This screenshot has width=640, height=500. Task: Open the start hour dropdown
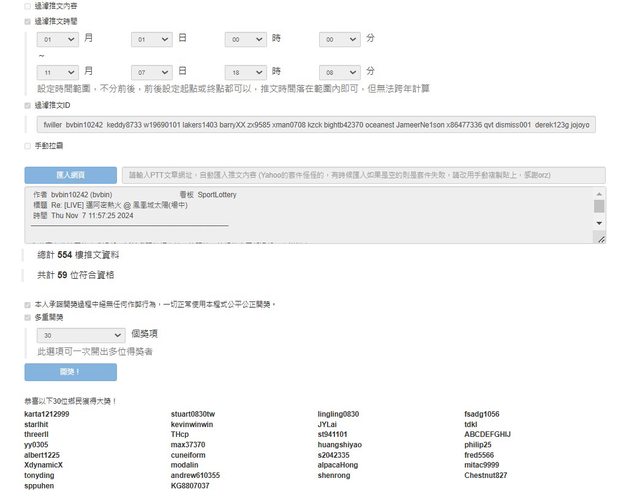(x=245, y=39)
